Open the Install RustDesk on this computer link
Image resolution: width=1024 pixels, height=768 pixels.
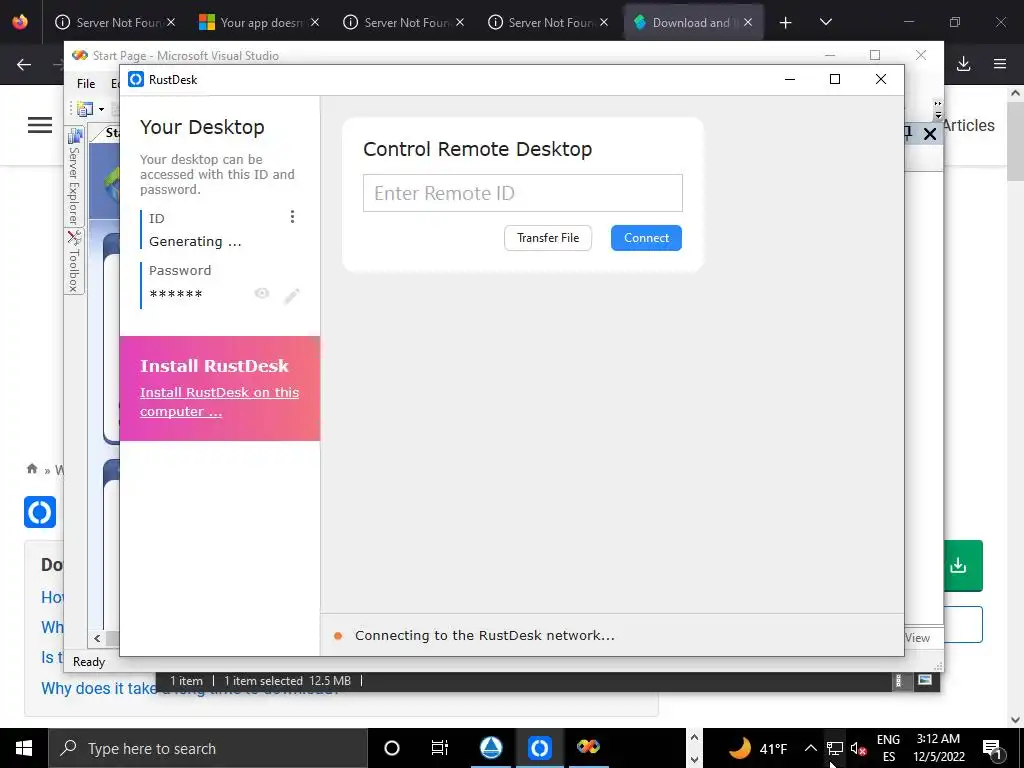pos(219,402)
